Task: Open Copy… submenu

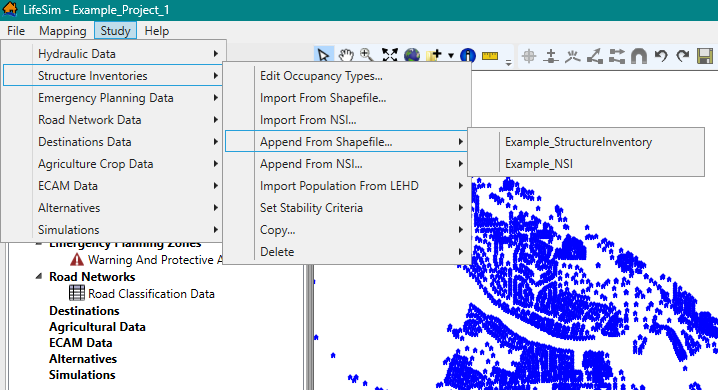Action: click(347, 229)
